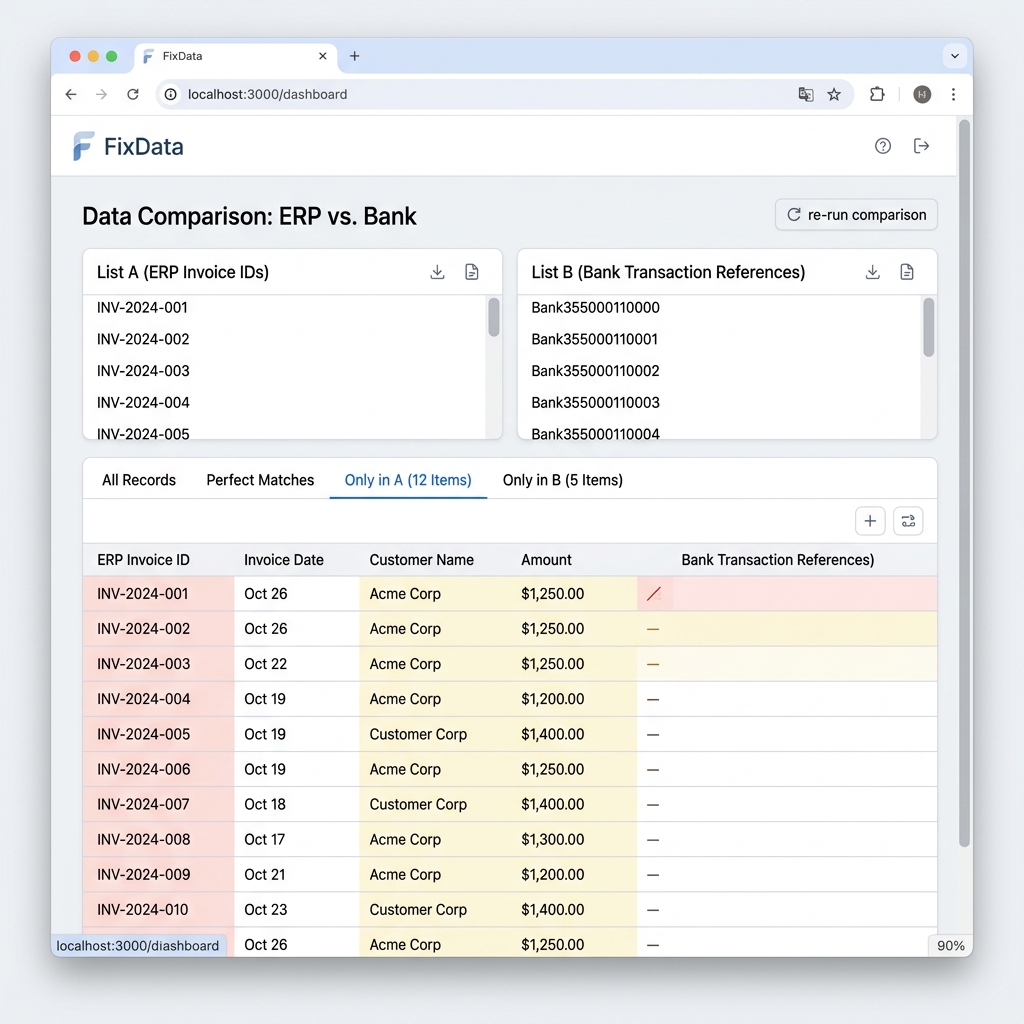1024x1024 pixels.
Task: Bookmark the page with the star icon
Action: point(834,95)
